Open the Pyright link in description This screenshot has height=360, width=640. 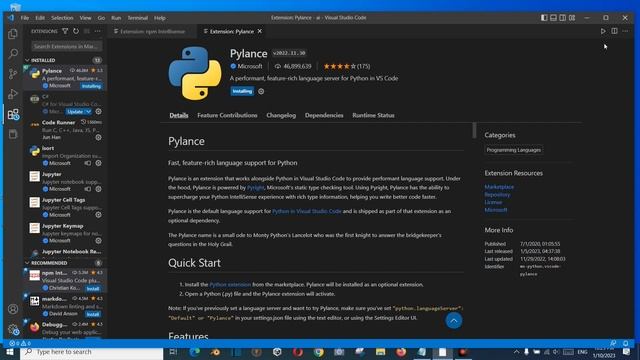256,188
